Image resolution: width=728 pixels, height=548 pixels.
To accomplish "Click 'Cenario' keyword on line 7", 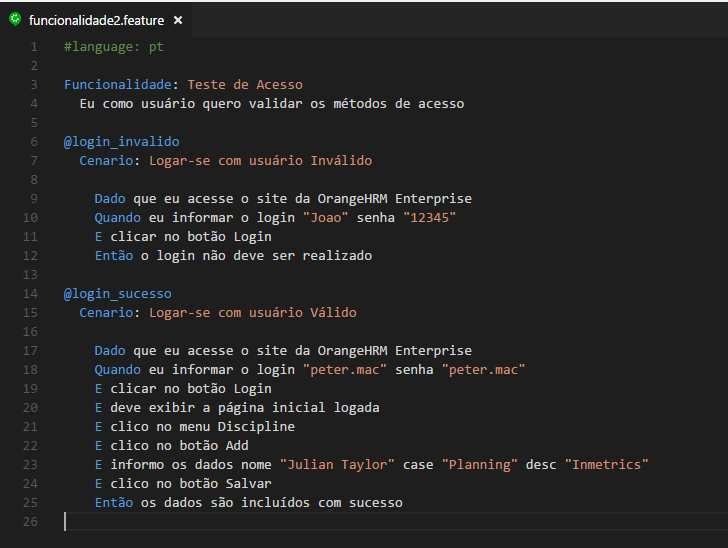I will click(106, 161).
